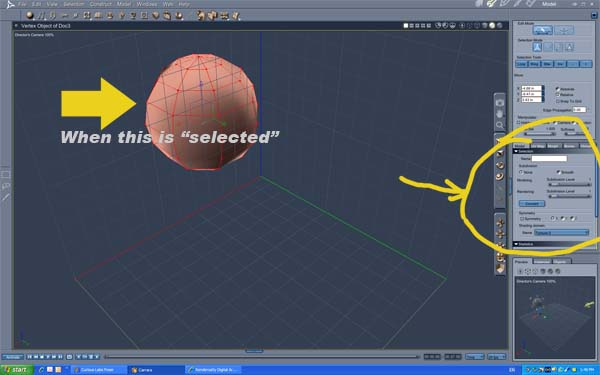The width and height of the screenshot is (600, 375).
Task: Click the last gold tool icon in top toolbar
Action: 235,15
